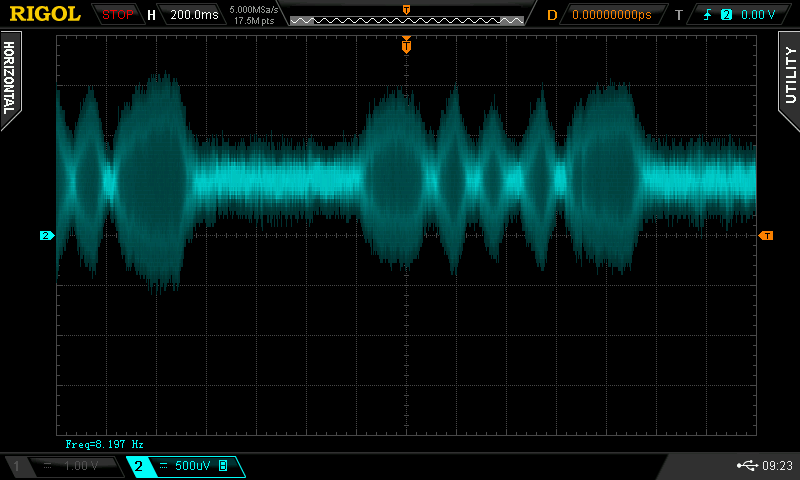The image size is (800, 480).
Task: Click the Freq=8.197 Hz measurement readout
Action: [105, 444]
